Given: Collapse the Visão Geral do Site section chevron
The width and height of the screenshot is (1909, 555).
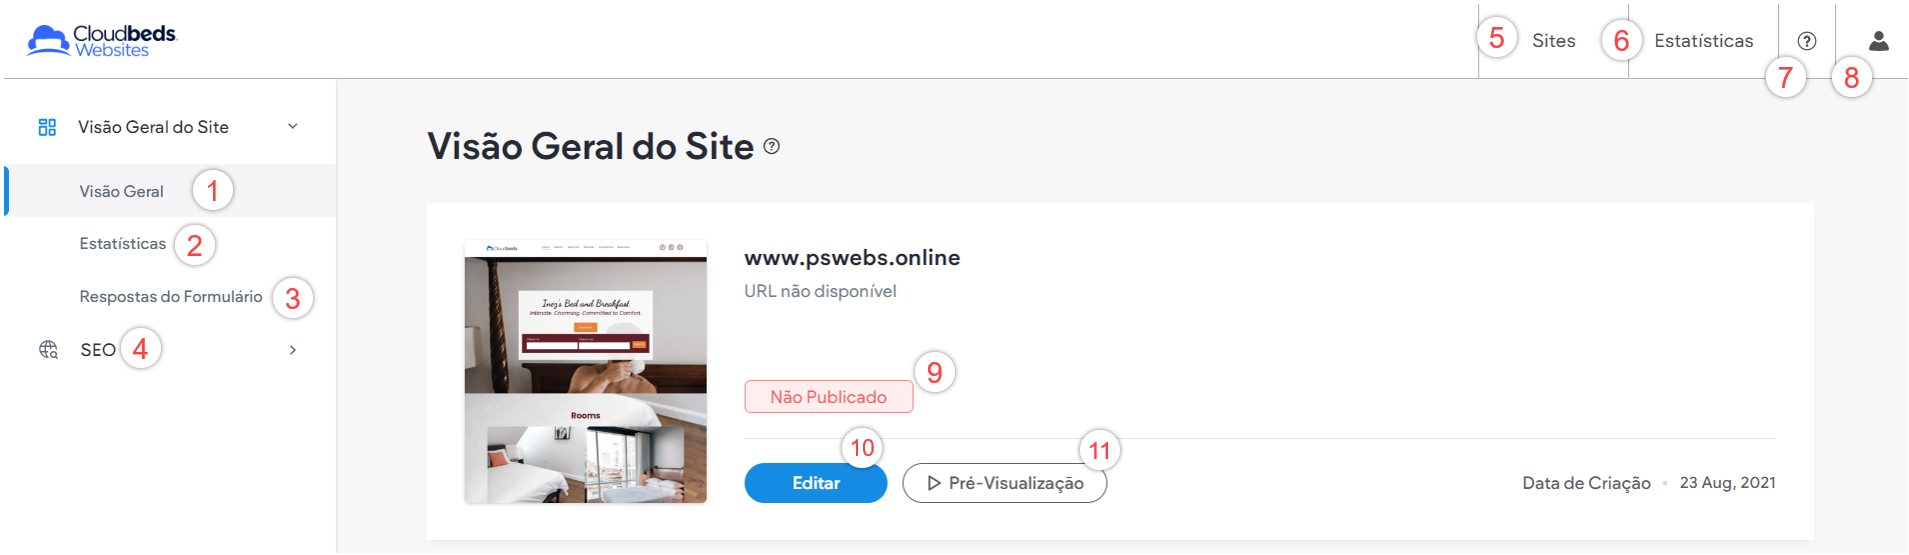Looking at the screenshot, I should coord(293,126).
